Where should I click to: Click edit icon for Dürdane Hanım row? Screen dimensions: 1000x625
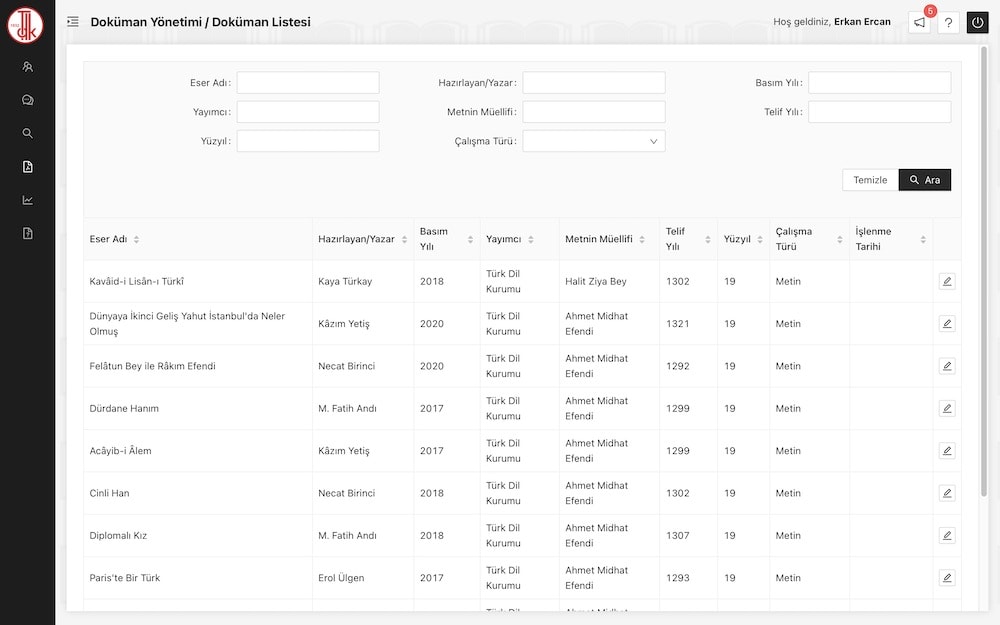(946, 408)
